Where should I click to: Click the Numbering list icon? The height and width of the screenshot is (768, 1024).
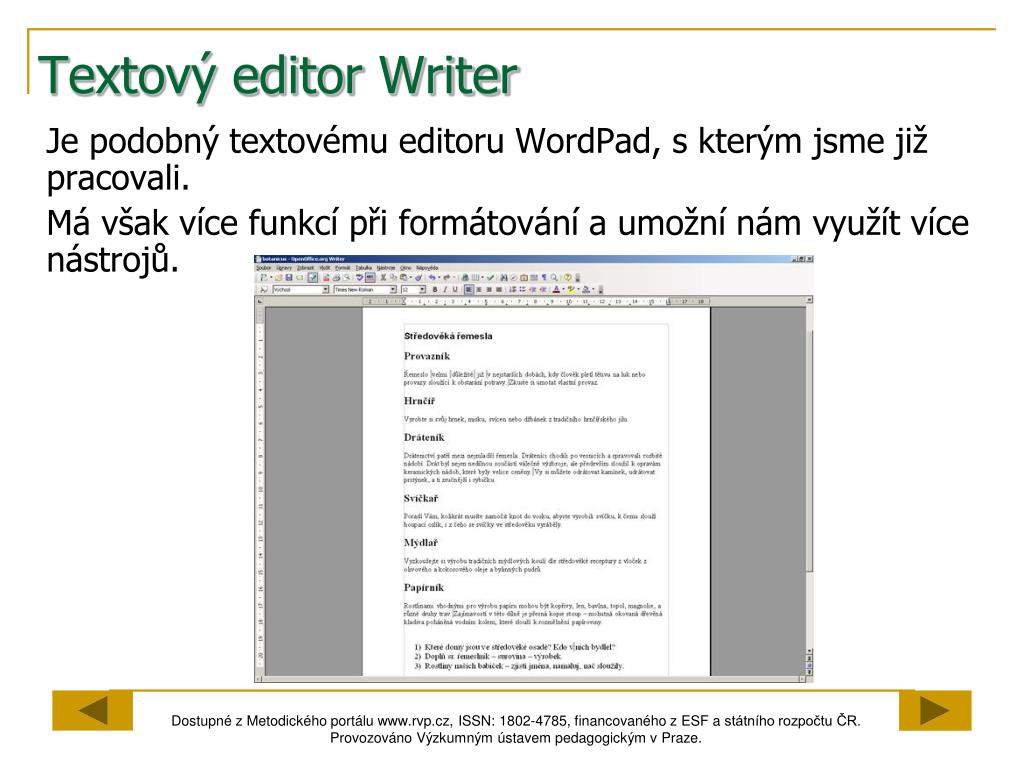tap(513, 289)
